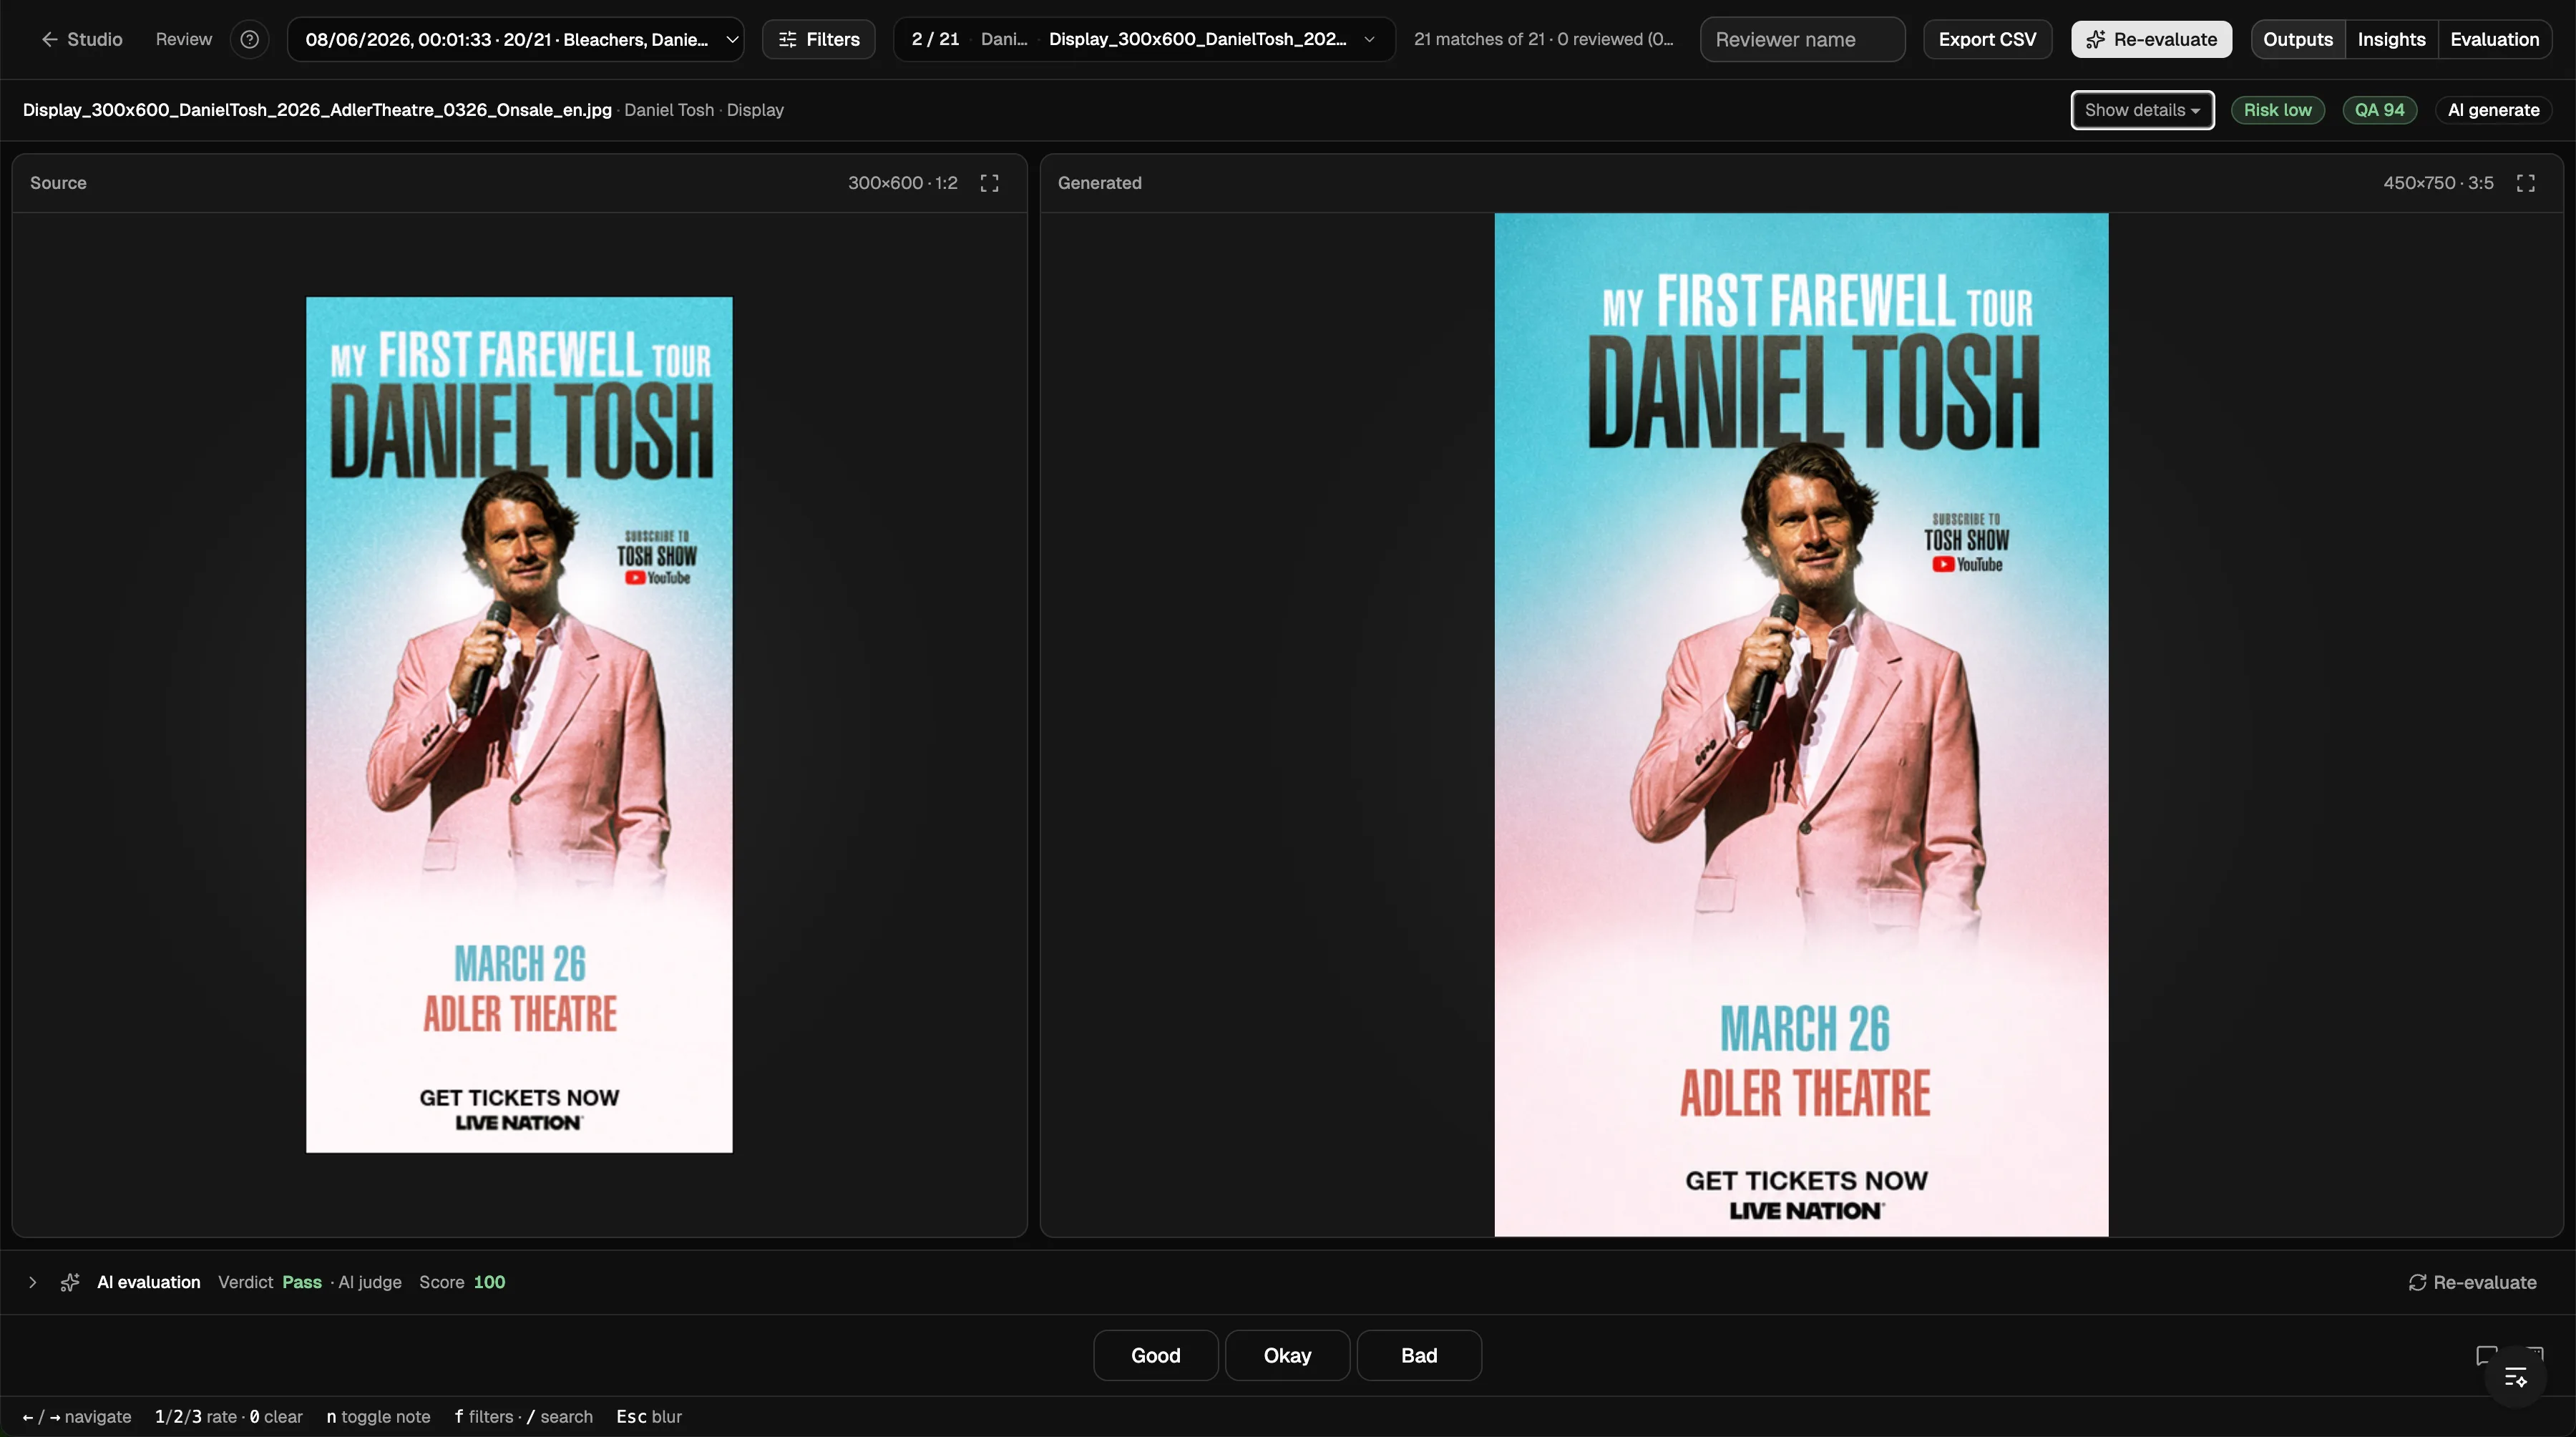Click the 'AI judge' label
The height and width of the screenshot is (1437, 2576).
[x=370, y=1282]
